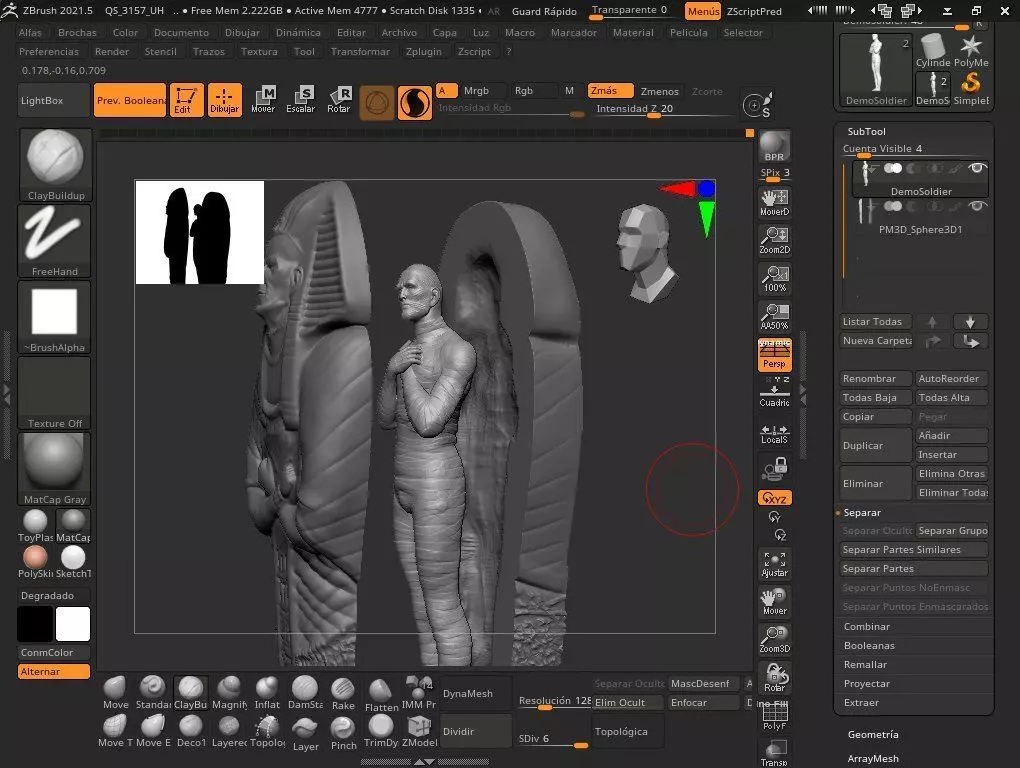The height and width of the screenshot is (768, 1020).
Task: Select the Standard brush
Action: pos(153,693)
